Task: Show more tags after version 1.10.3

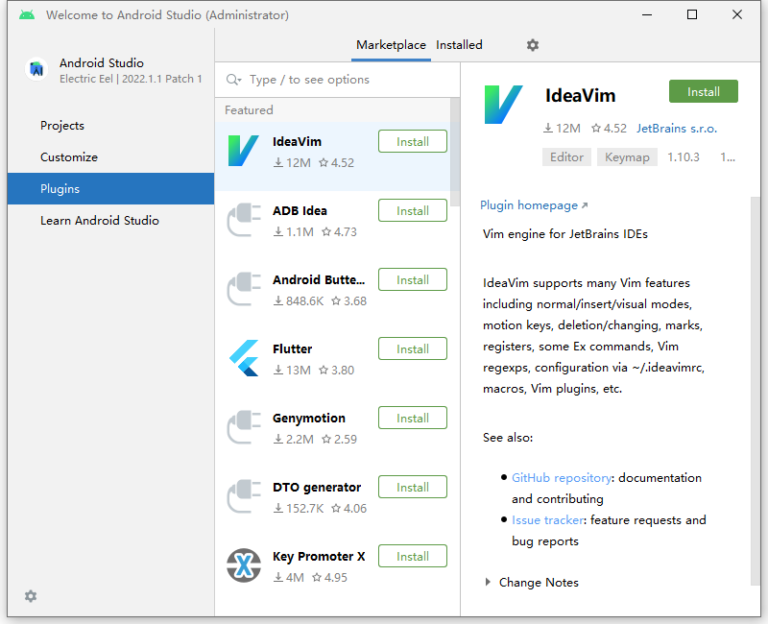Action: pyautogui.click(x=727, y=157)
